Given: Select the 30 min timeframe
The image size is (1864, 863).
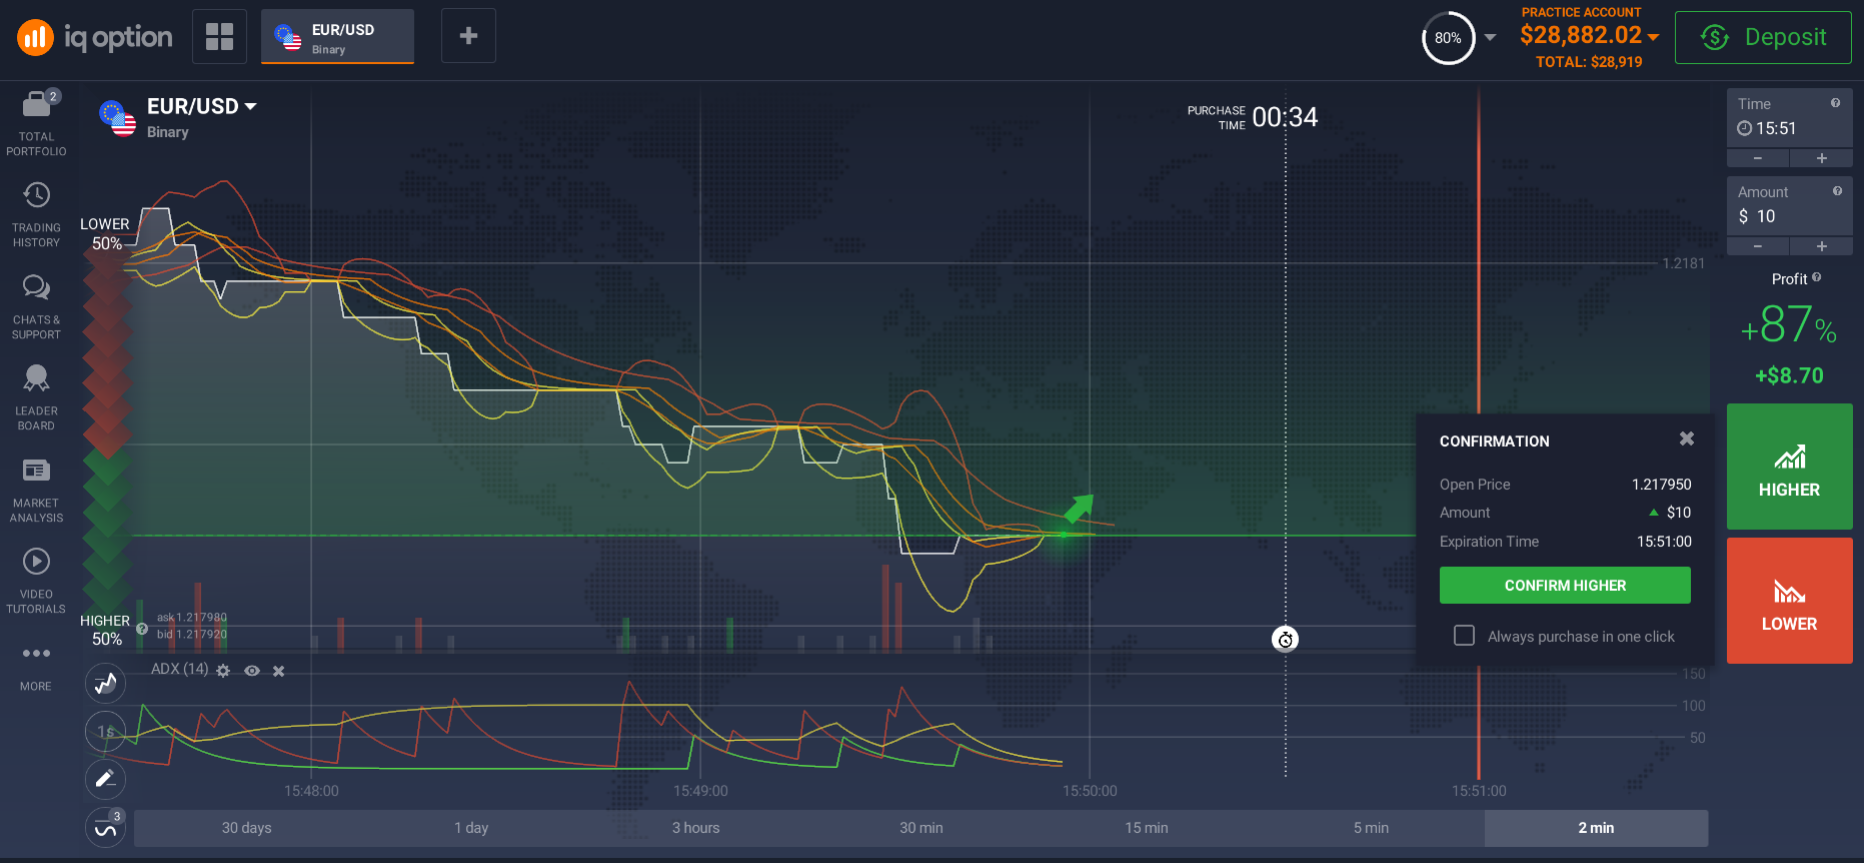Looking at the screenshot, I should point(921,828).
